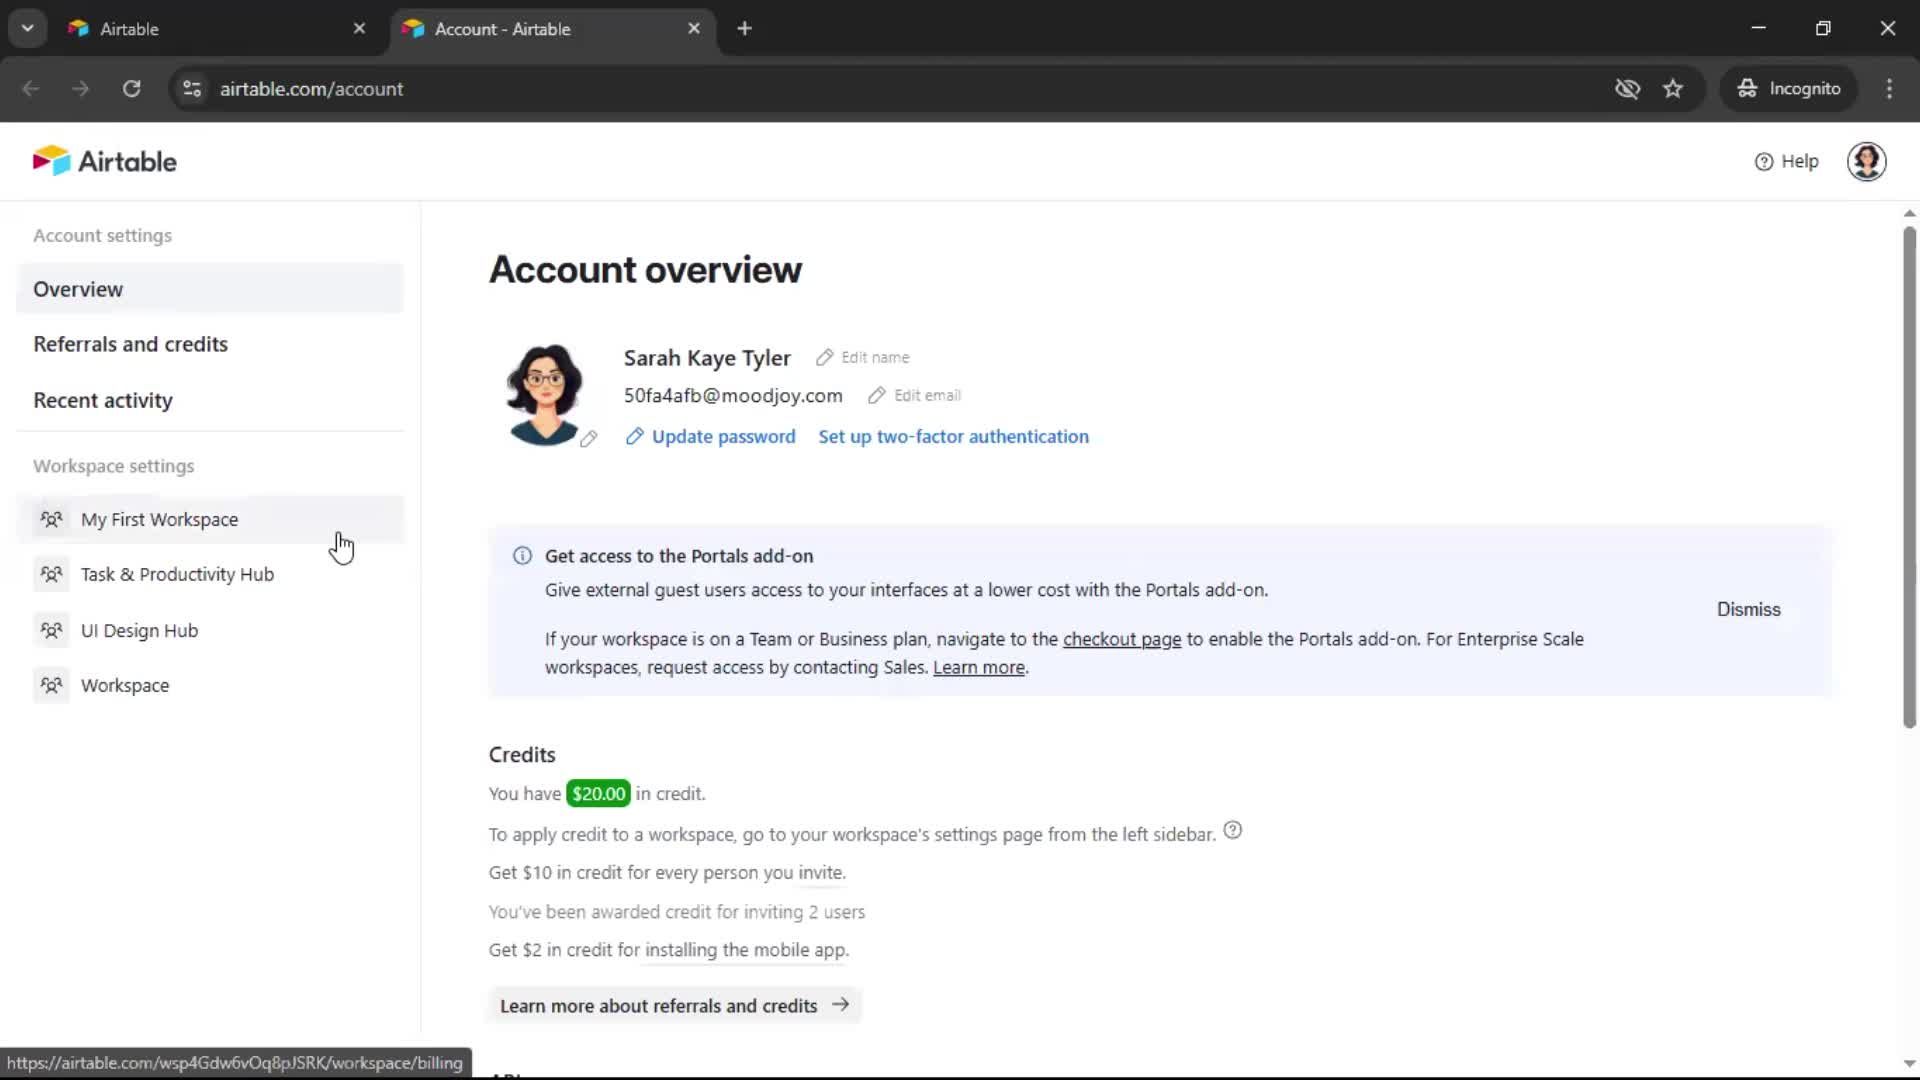1920x1080 pixels.
Task: Click the browser forward arrow
Action: (x=80, y=88)
